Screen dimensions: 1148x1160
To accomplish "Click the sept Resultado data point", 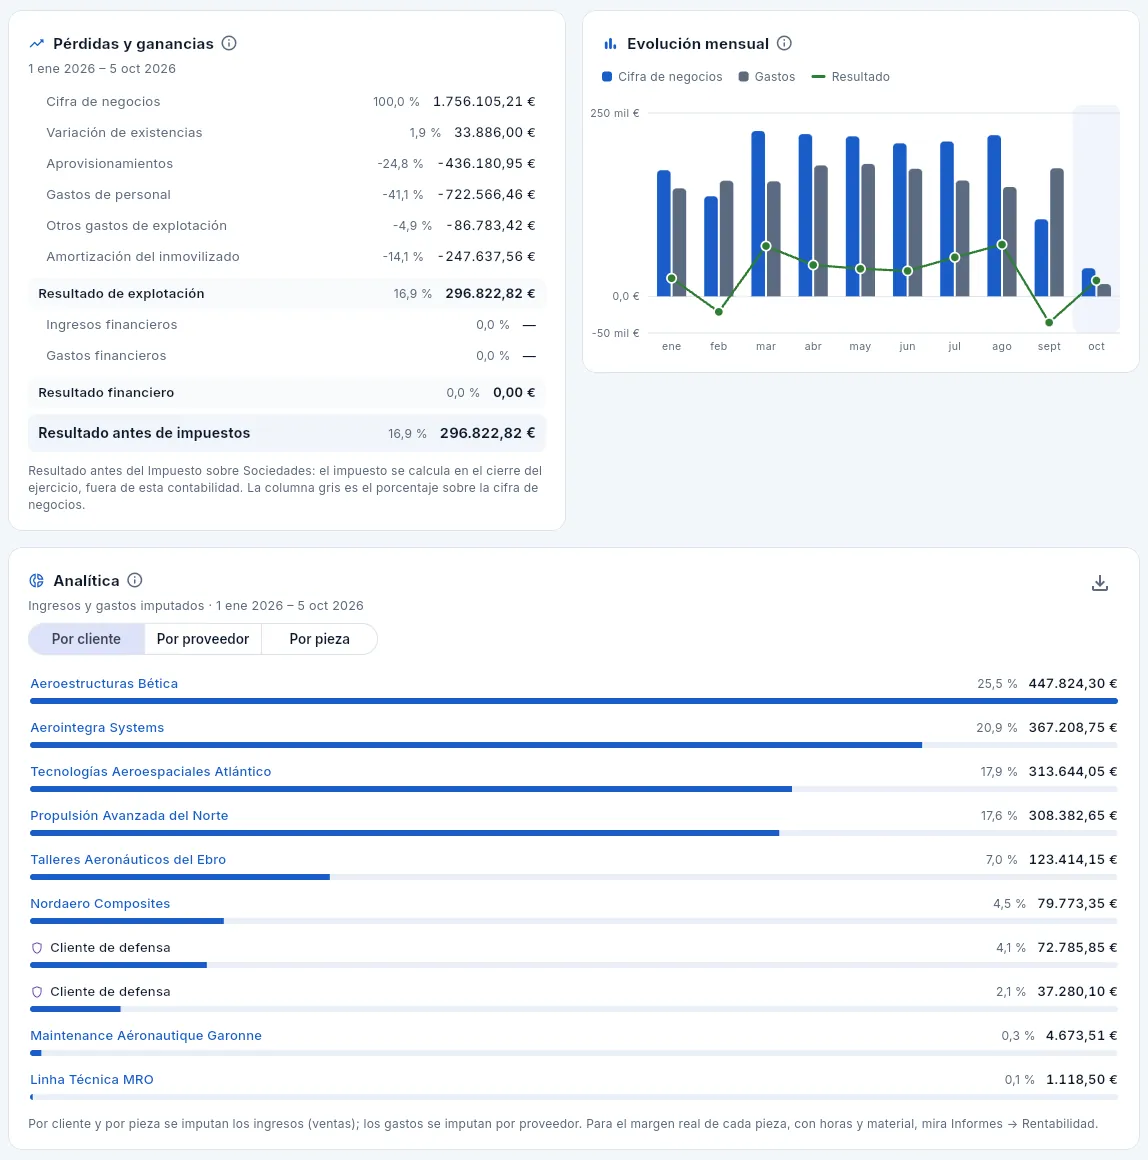I will coord(1049,323).
